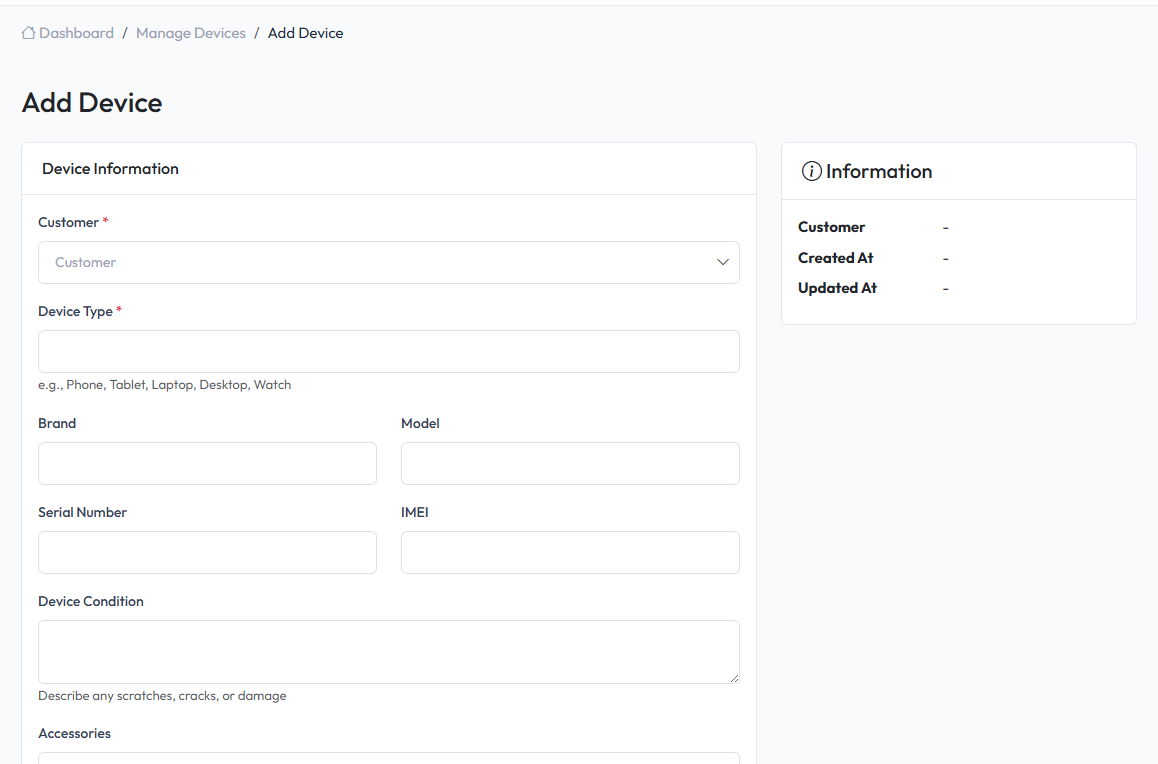Click inside the Device Condition textarea
Image resolution: width=1158 pixels, height=764 pixels.
(x=388, y=652)
